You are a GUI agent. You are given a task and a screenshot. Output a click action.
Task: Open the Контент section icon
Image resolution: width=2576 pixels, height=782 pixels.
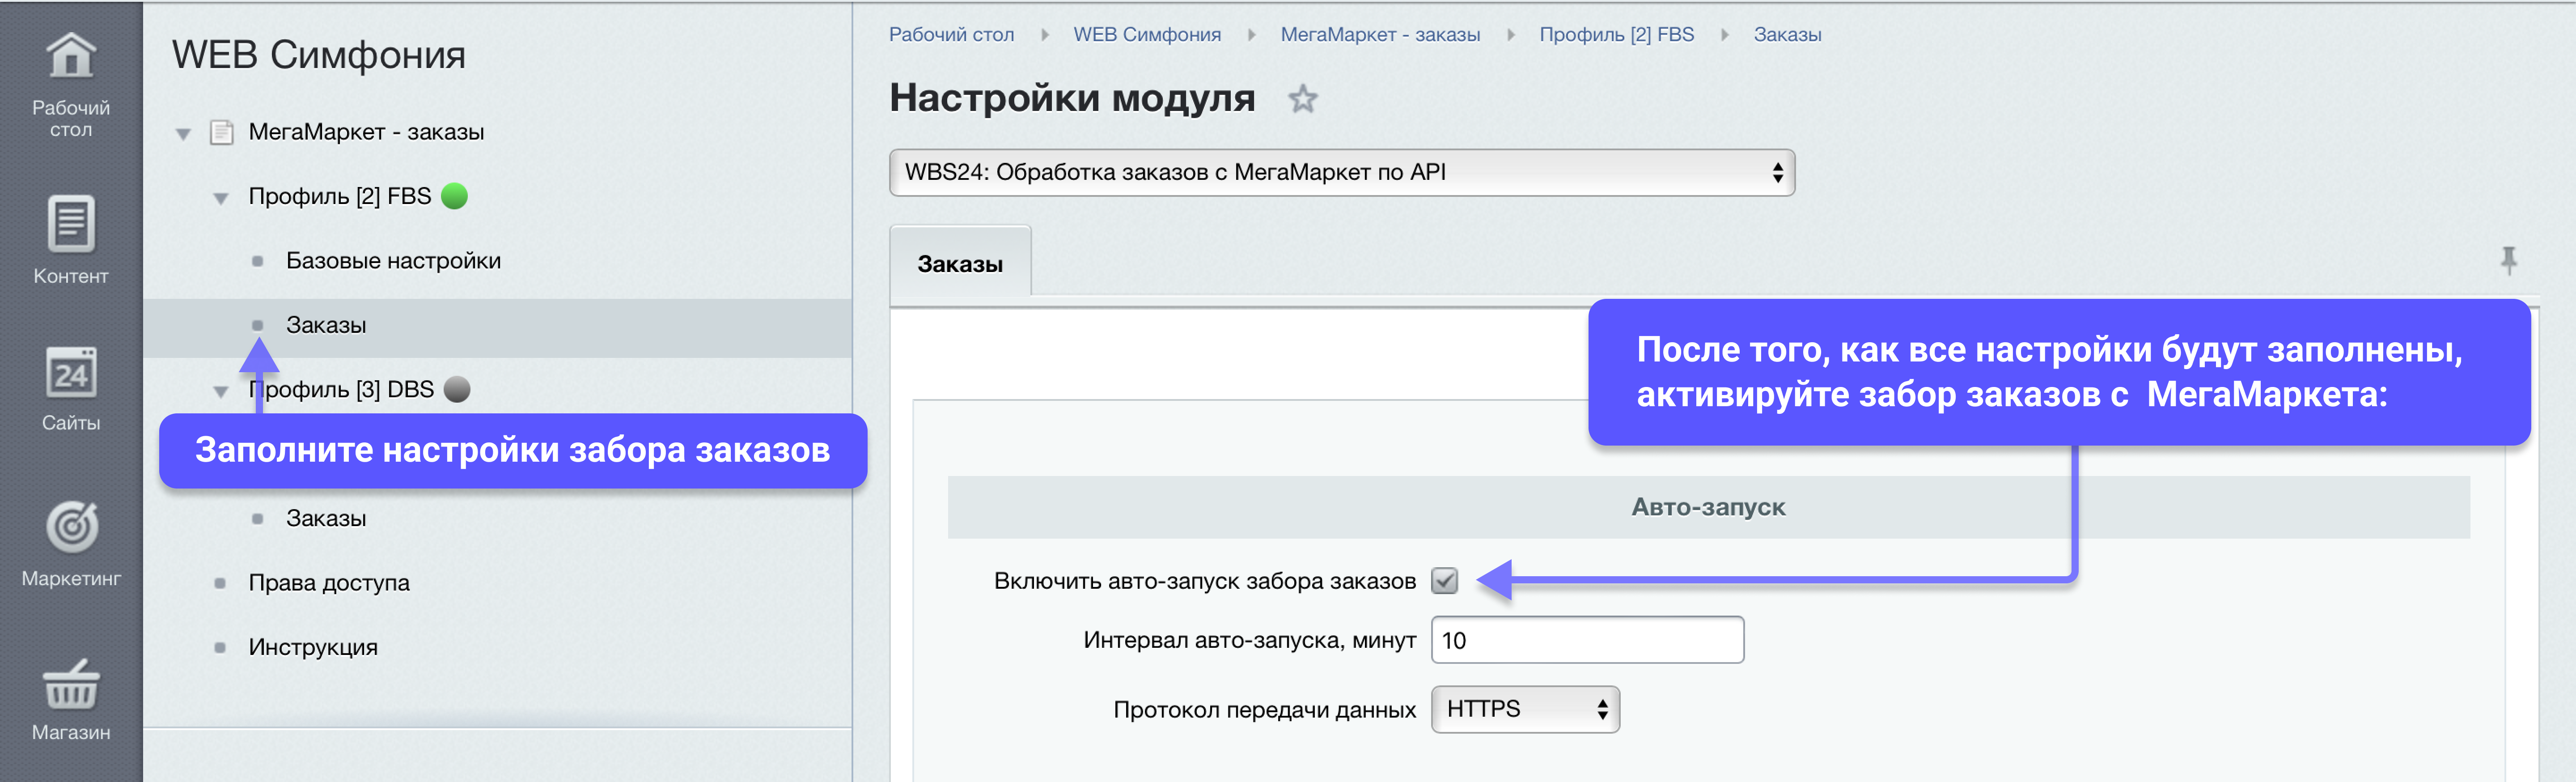point(71,224)
